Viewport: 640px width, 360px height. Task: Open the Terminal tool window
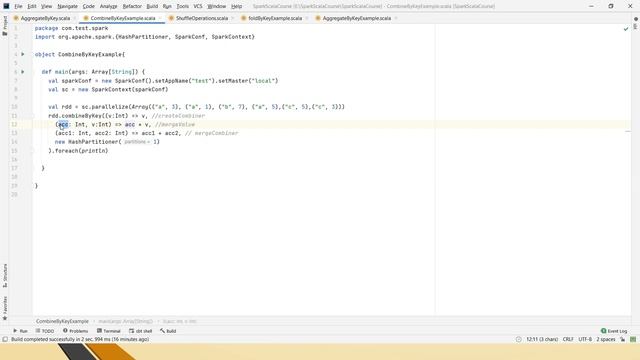[x=109, y=331]
